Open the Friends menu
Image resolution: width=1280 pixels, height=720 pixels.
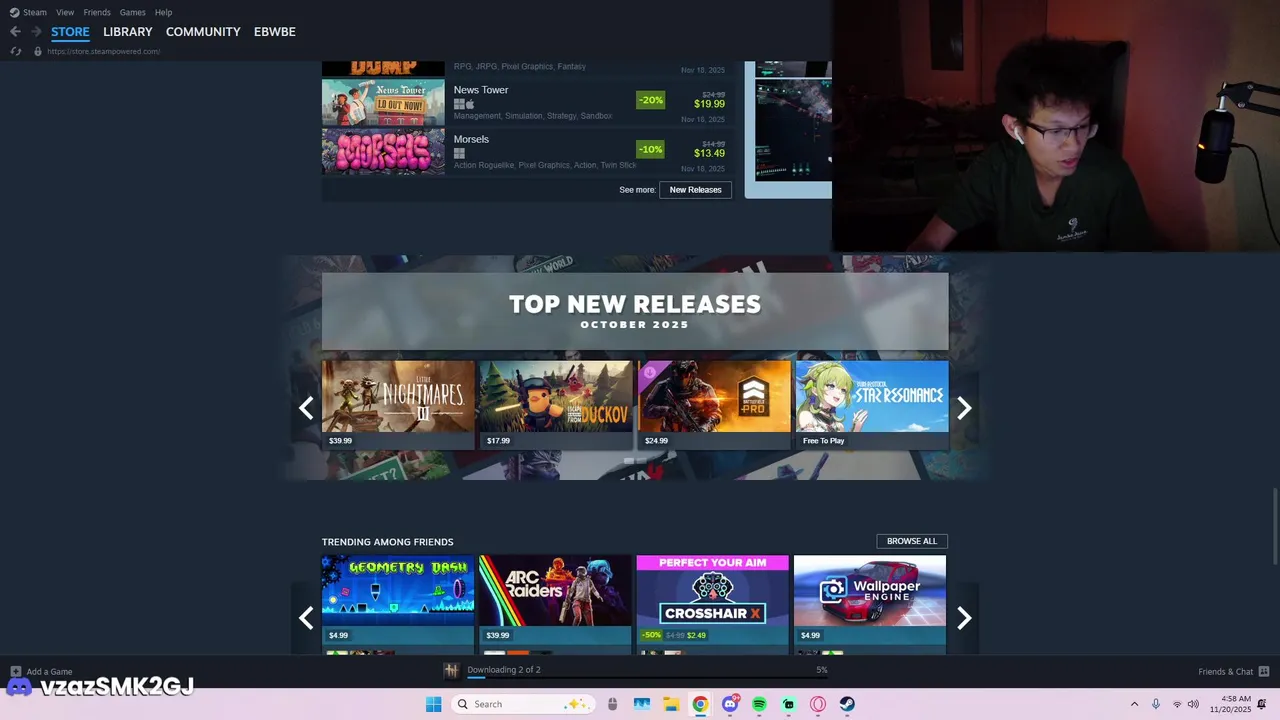[97, 12]
